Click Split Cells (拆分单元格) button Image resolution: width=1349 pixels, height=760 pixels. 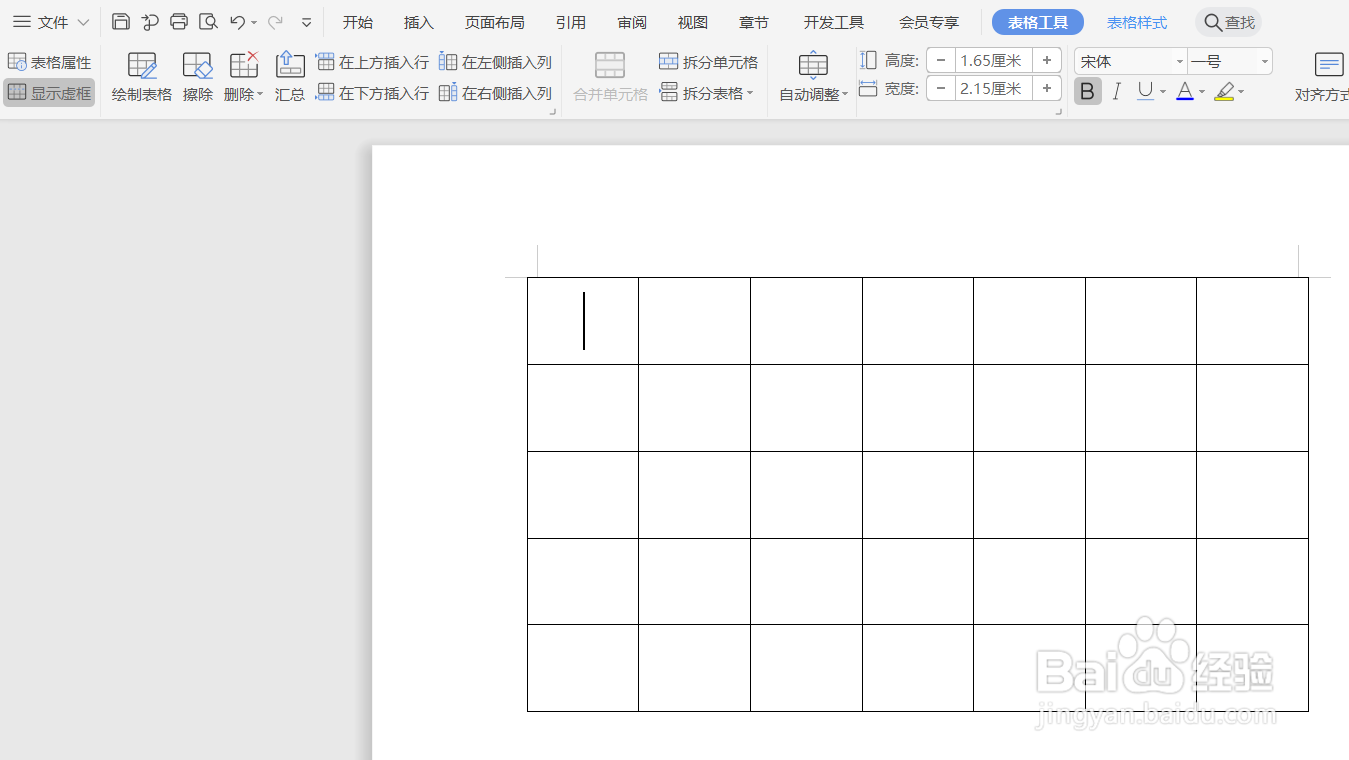pos(709,62)
